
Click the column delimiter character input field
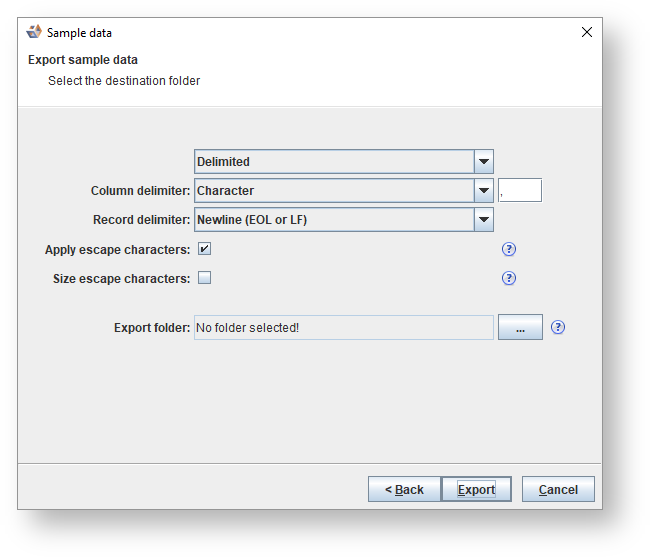click(520, 191)
